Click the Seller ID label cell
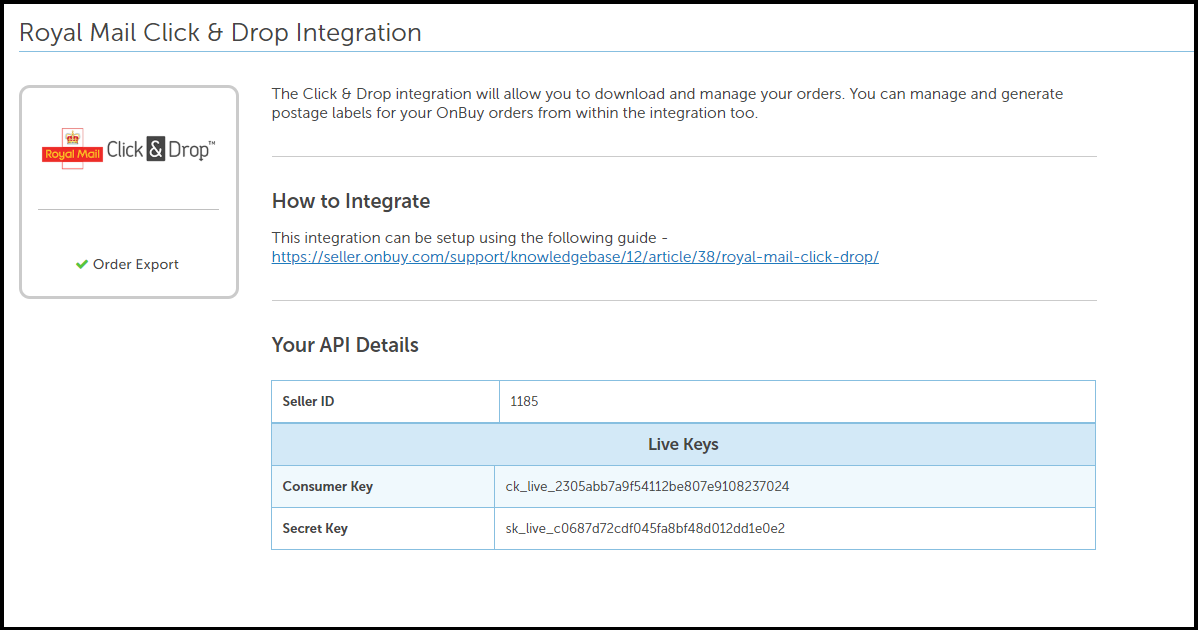This screenshot has height=630, width=1198. pos(308,402)
